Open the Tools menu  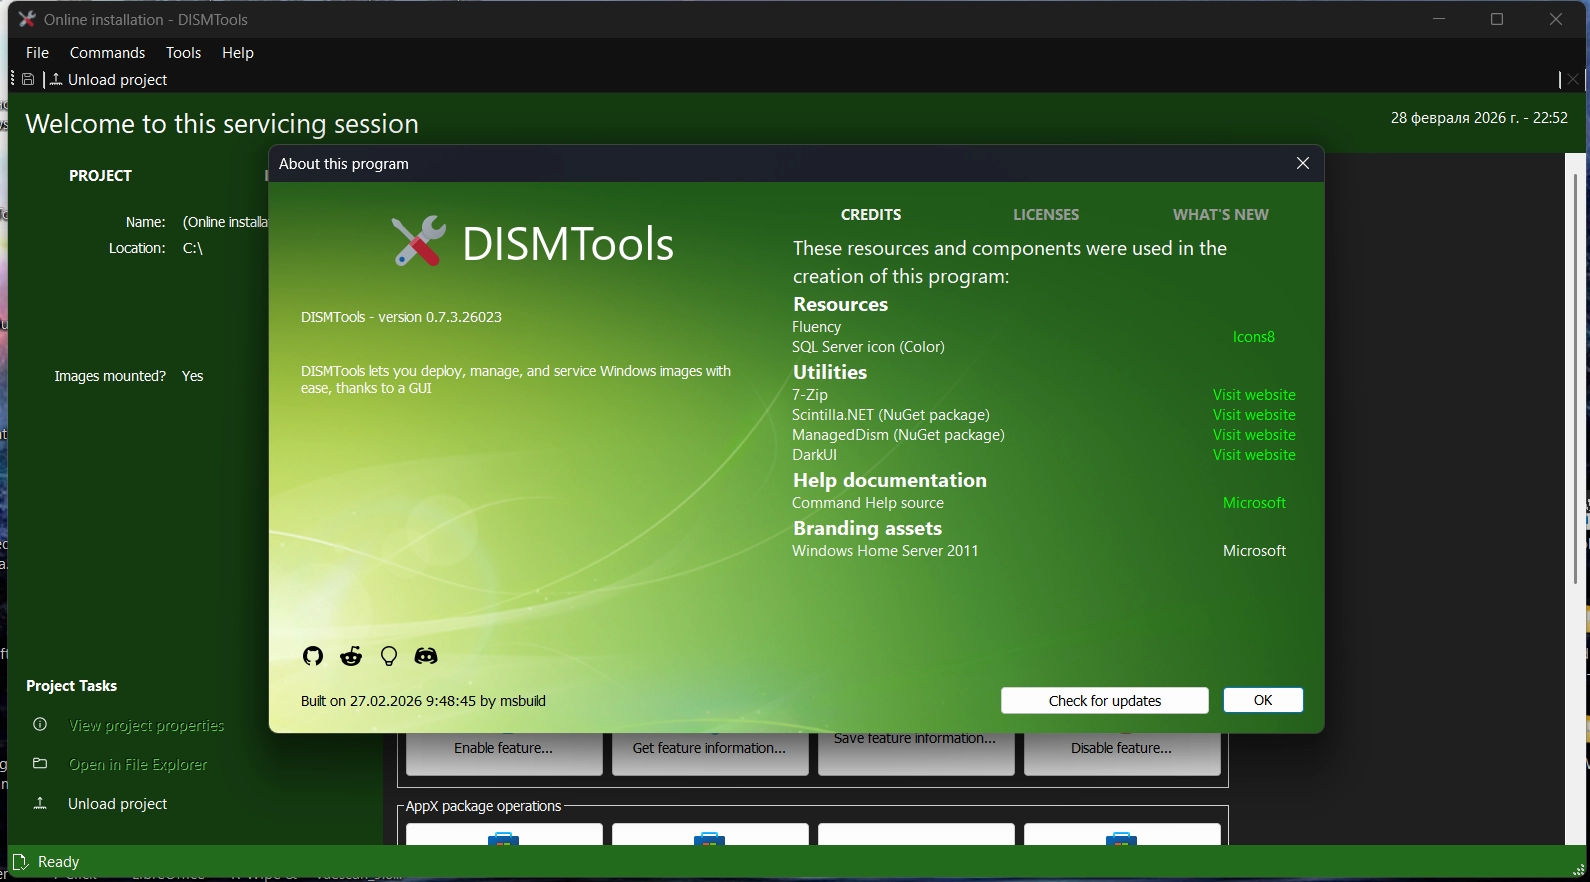tap(183, 53)
